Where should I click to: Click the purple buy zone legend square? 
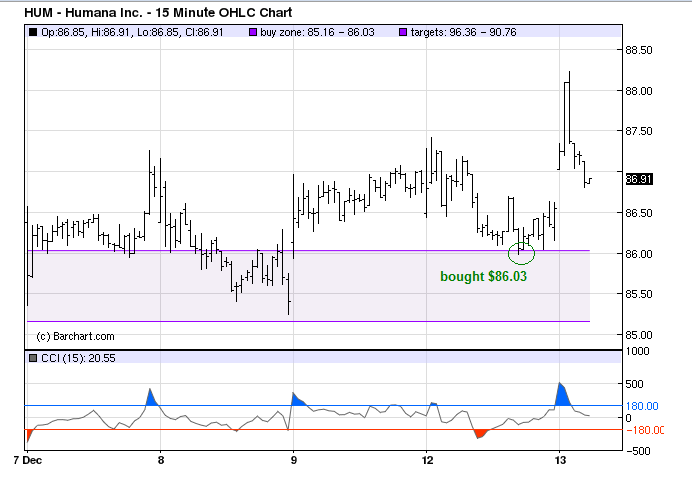click(x=253, y=32)
